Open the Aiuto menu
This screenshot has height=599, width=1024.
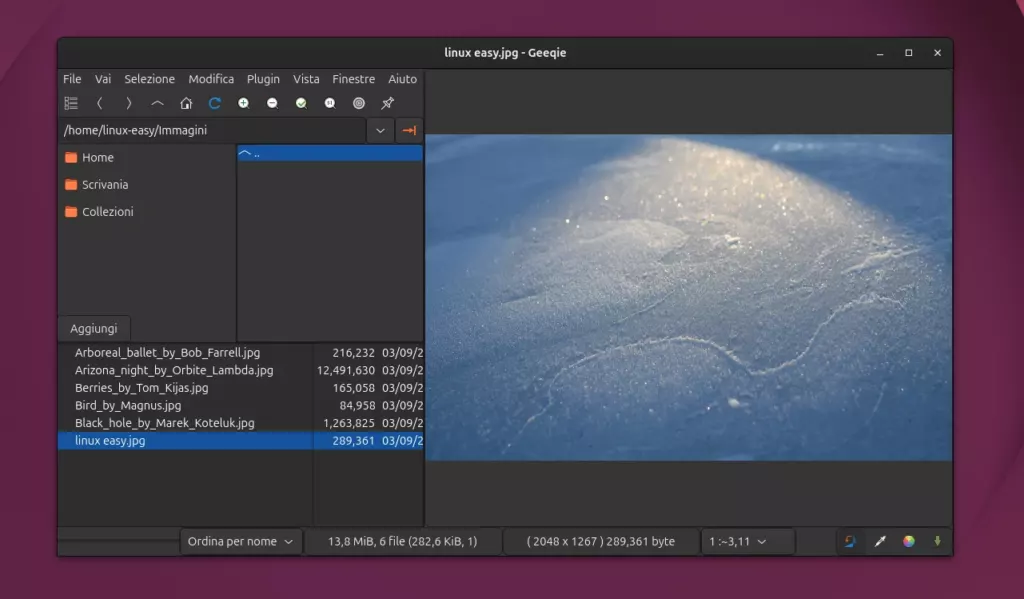tap(402, 79)
